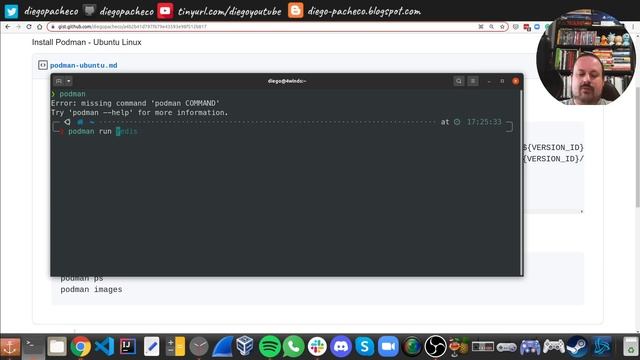
Task: Open the Clocks app
Action: pos(199,346)
